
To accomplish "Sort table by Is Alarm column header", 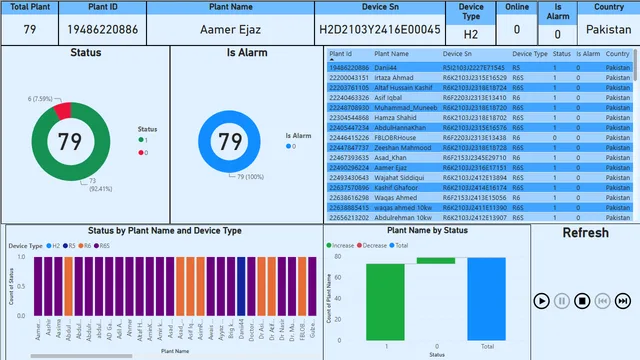I will pyautogui.click(x=588, y=54).
